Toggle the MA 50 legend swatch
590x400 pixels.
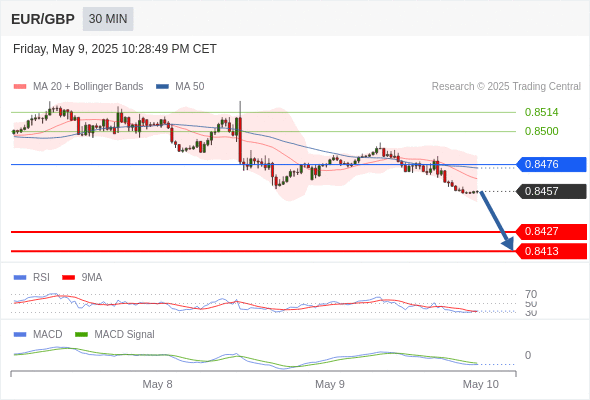pos(163,87)
